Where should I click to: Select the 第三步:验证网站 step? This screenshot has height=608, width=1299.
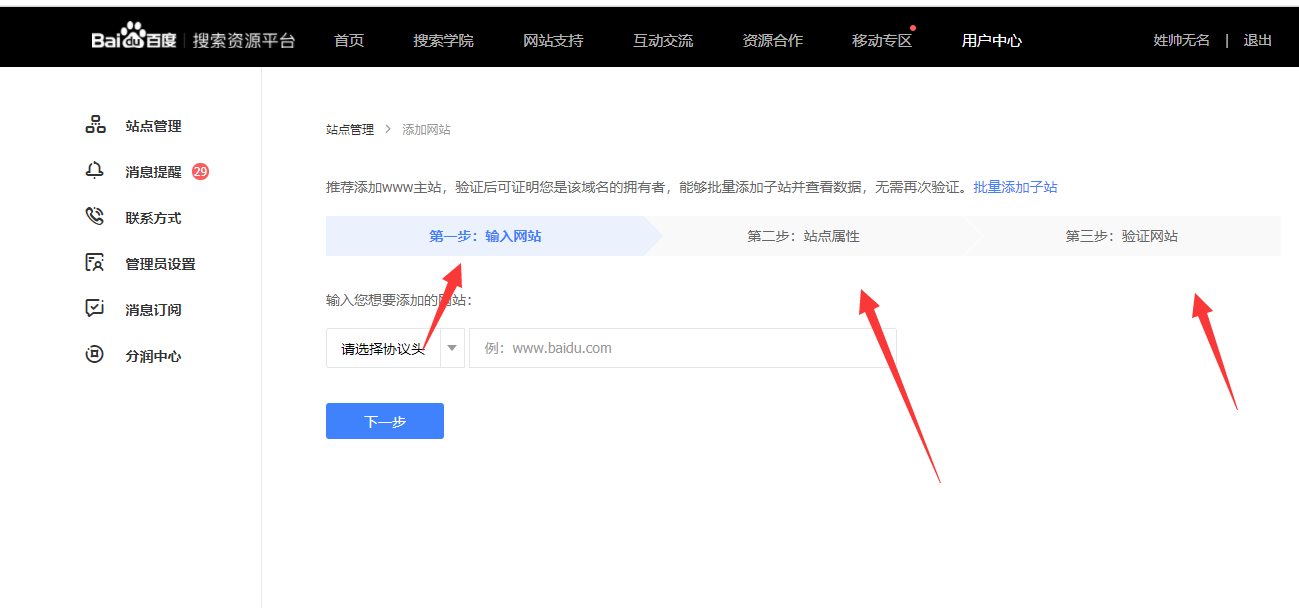(x=1121, y=236)
